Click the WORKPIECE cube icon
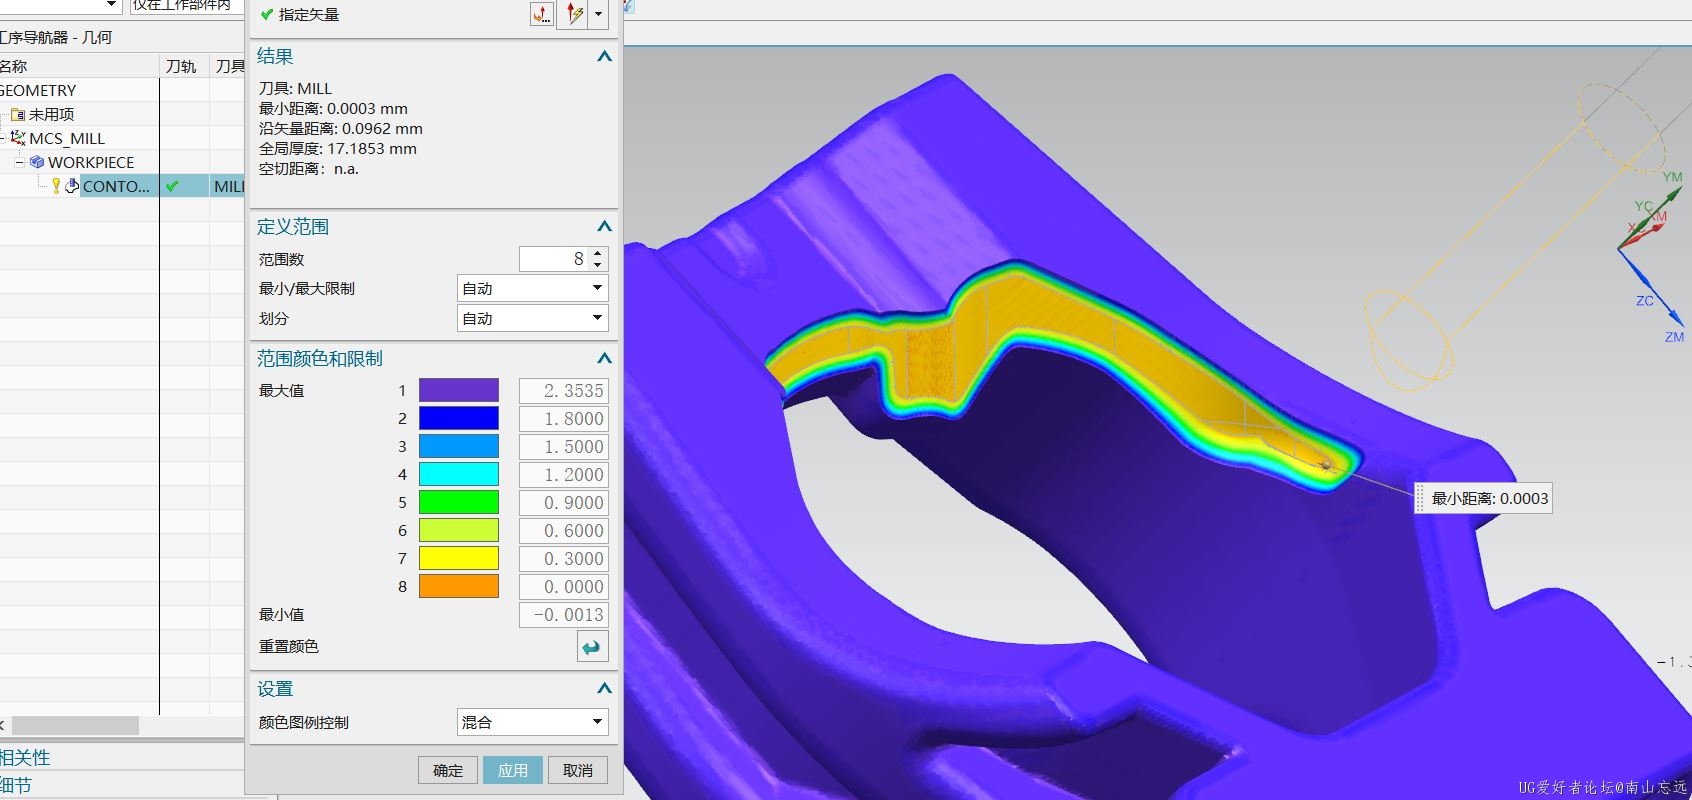Viewport: 1692px width, 800px height. pyautogui.click(x=37, y=162)
